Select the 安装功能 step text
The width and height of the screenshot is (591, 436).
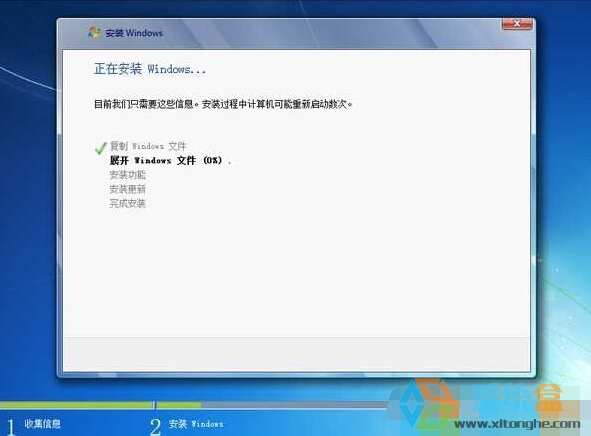tap(127, 175)
